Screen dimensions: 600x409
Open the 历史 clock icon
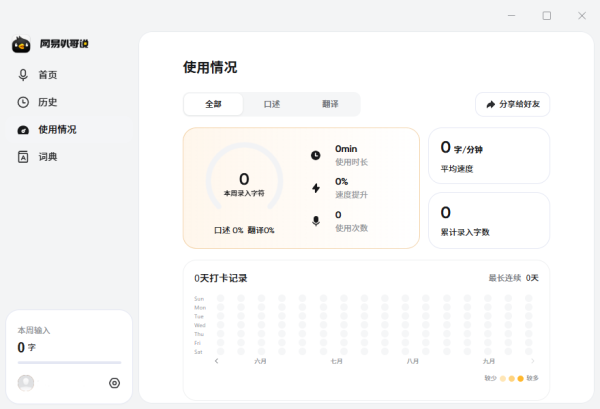[23, 102]
